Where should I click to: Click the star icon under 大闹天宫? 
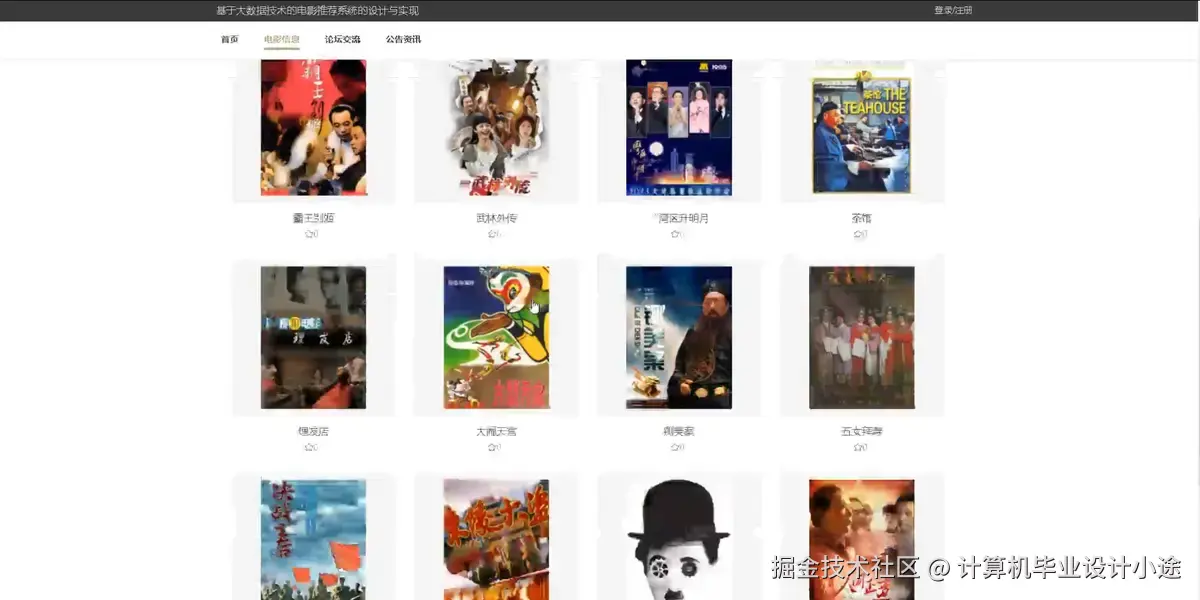[x=492, y=448]
